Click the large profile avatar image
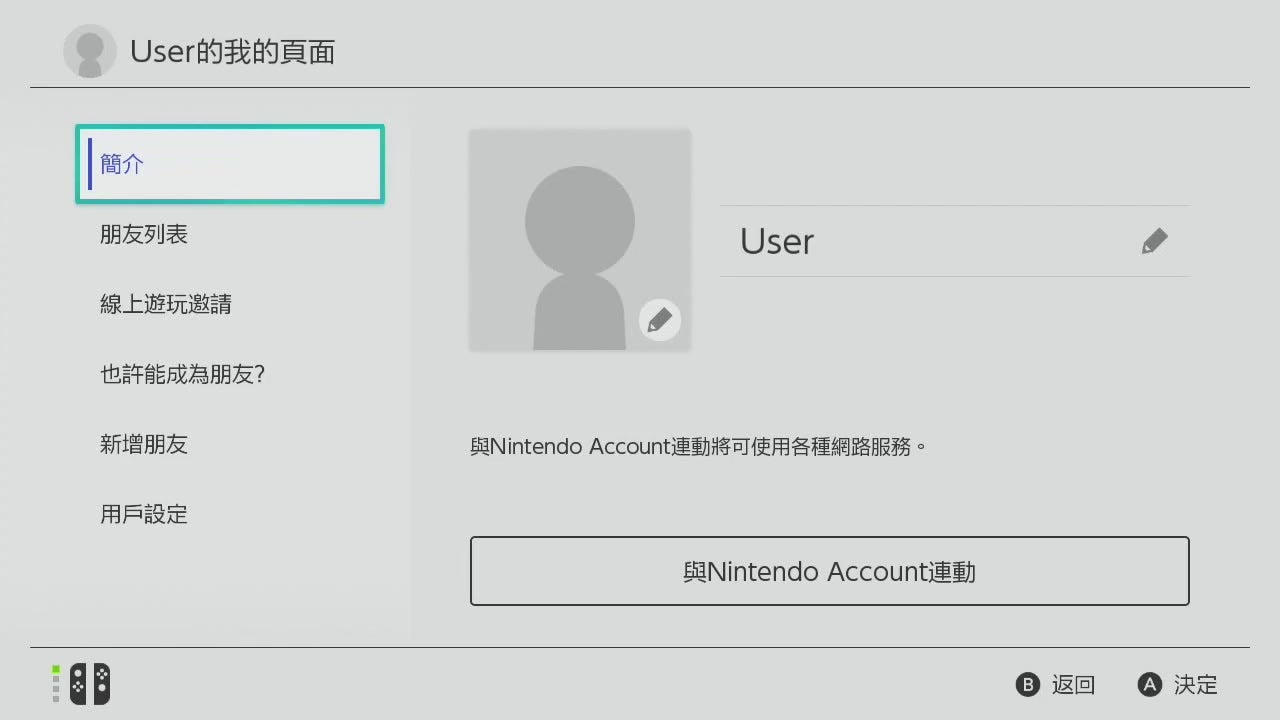Viewport: 1280px width, 720px height. pos(580,240)
